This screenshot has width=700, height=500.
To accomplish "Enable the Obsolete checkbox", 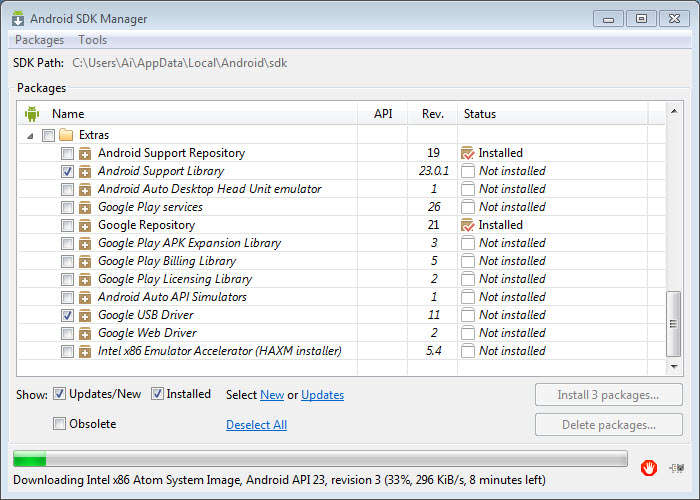I will (60, 424).
